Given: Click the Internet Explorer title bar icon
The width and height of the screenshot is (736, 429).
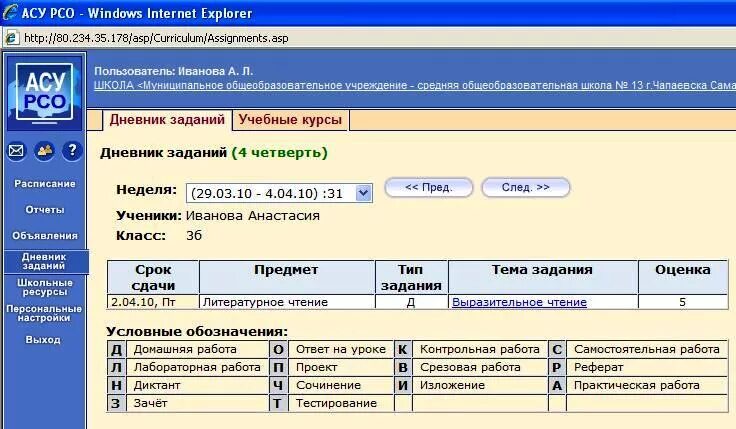Looking at the screenshot, I should pos(10,13).
